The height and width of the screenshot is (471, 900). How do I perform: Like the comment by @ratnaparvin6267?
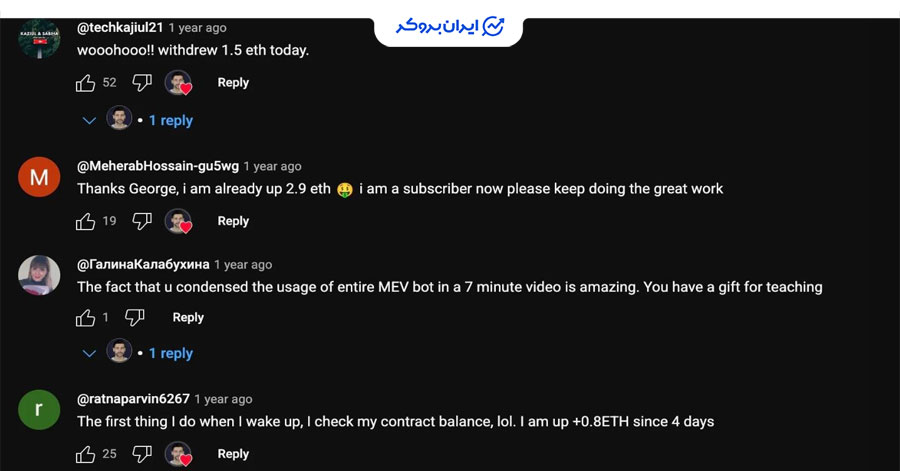point(86,454)
